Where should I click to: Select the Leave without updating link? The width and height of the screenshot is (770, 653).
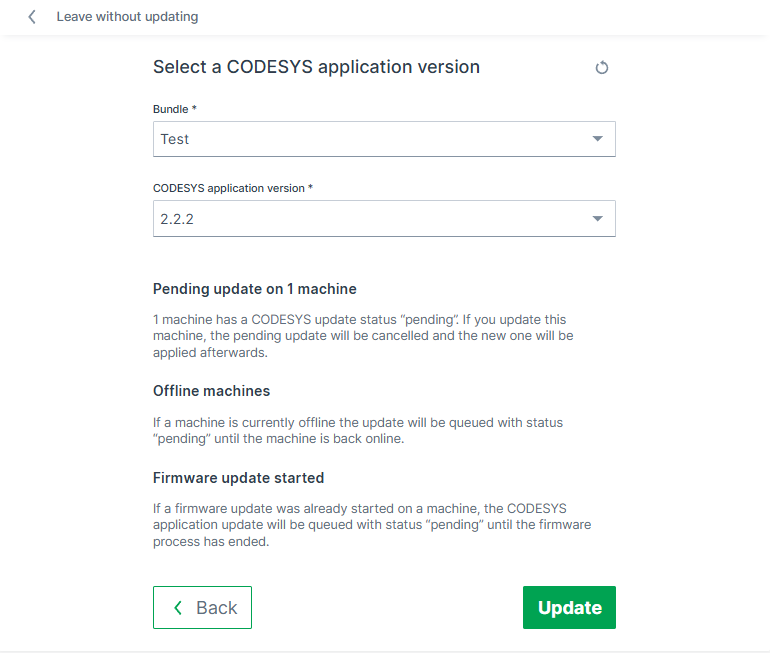pyautogui.click(x=127, y=17)
